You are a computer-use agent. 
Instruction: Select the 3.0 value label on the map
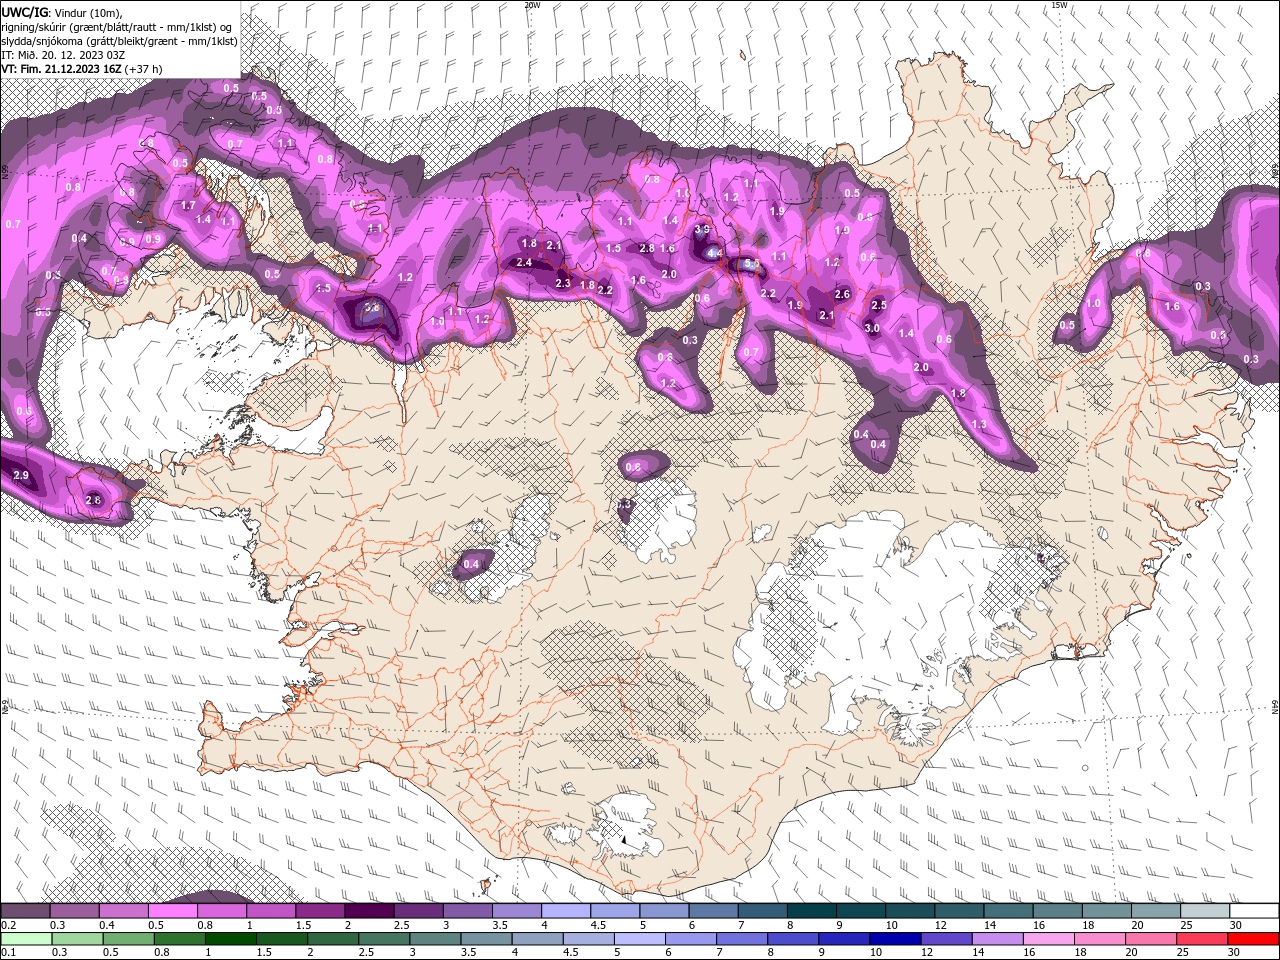[x=872, y=329]
